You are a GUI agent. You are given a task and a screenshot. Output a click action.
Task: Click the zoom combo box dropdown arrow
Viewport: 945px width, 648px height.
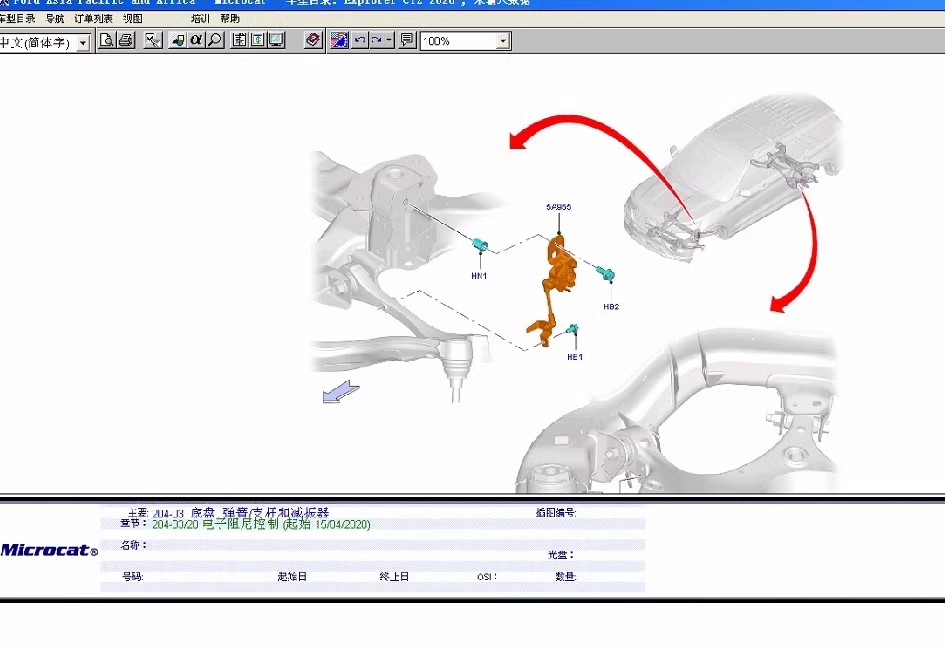[503, 42]
